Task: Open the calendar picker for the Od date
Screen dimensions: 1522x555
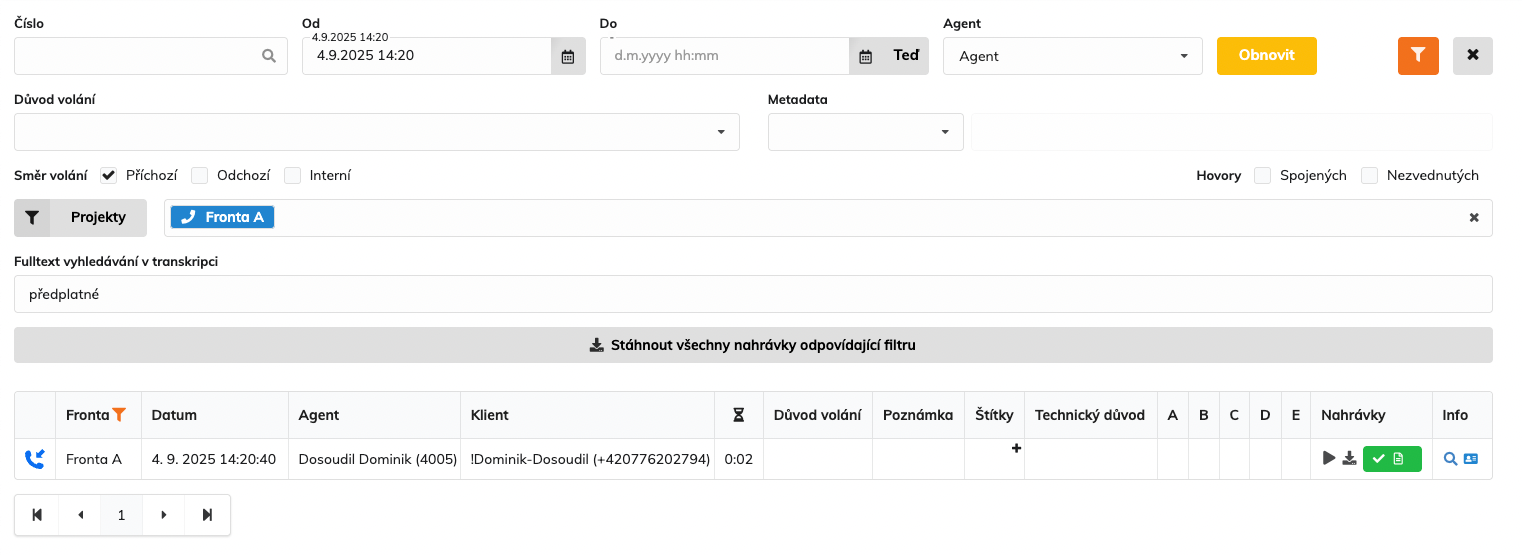Action: [x=567, y=56]
